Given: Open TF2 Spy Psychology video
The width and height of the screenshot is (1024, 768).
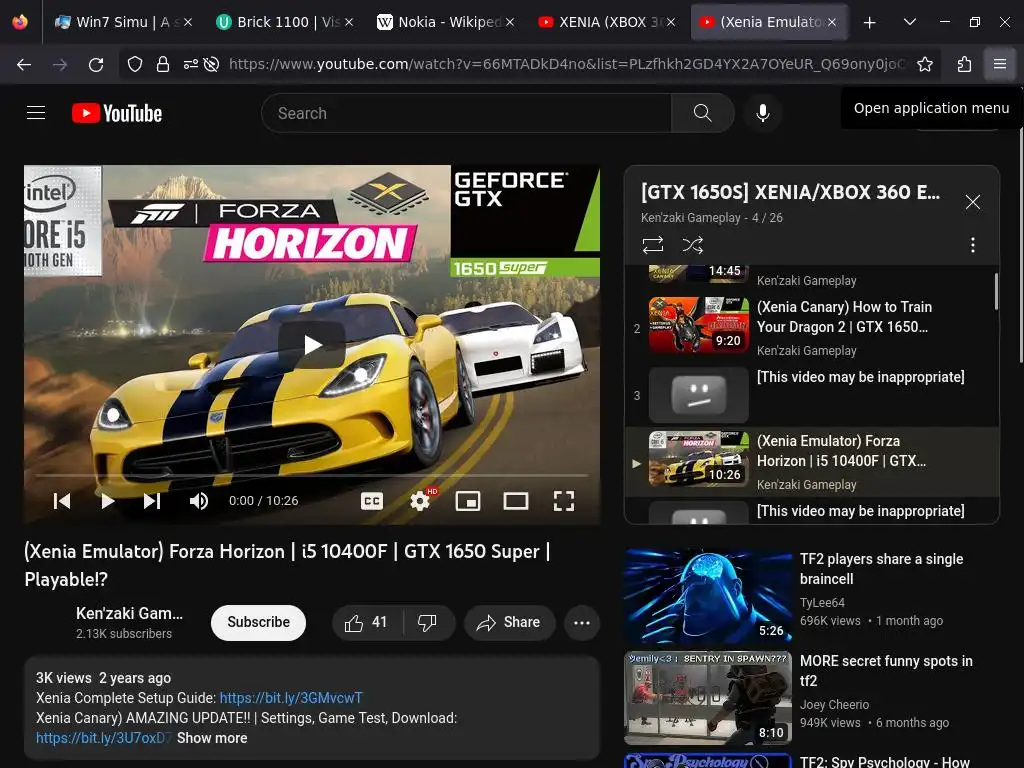Looking at the screenshot, I should coord(884,761).
